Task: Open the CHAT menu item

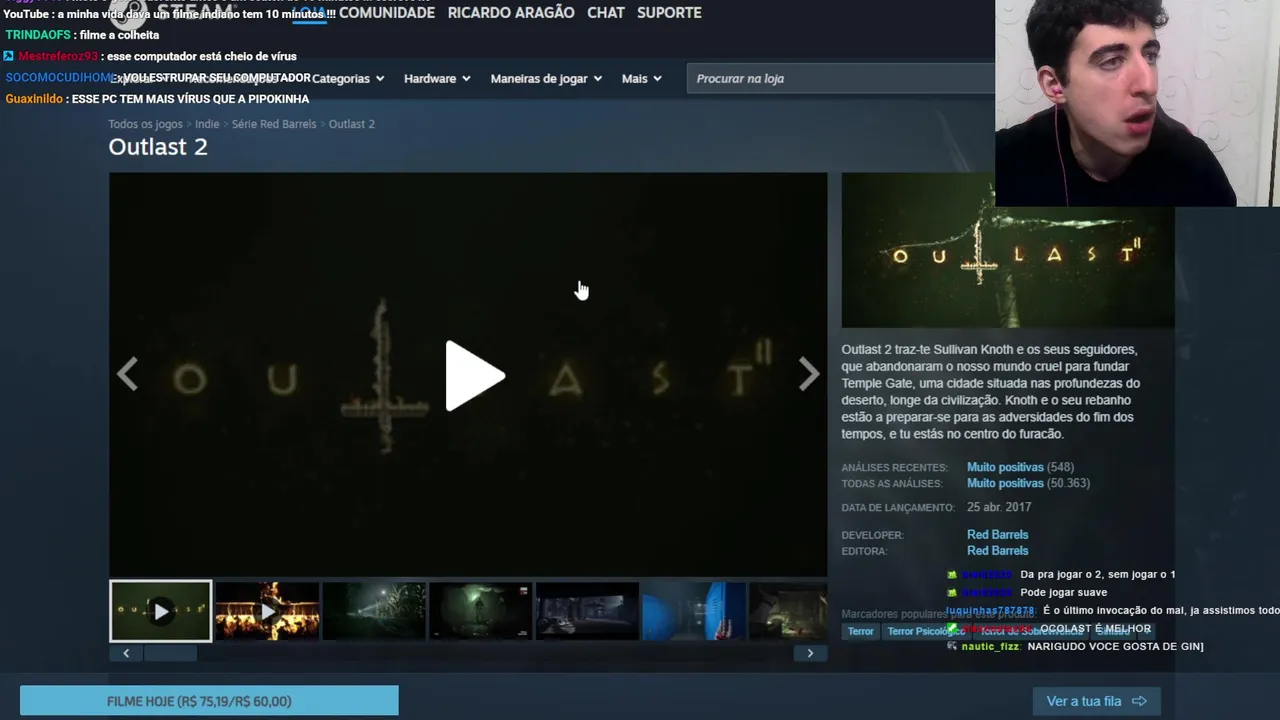Action: [x=606, y=13]
